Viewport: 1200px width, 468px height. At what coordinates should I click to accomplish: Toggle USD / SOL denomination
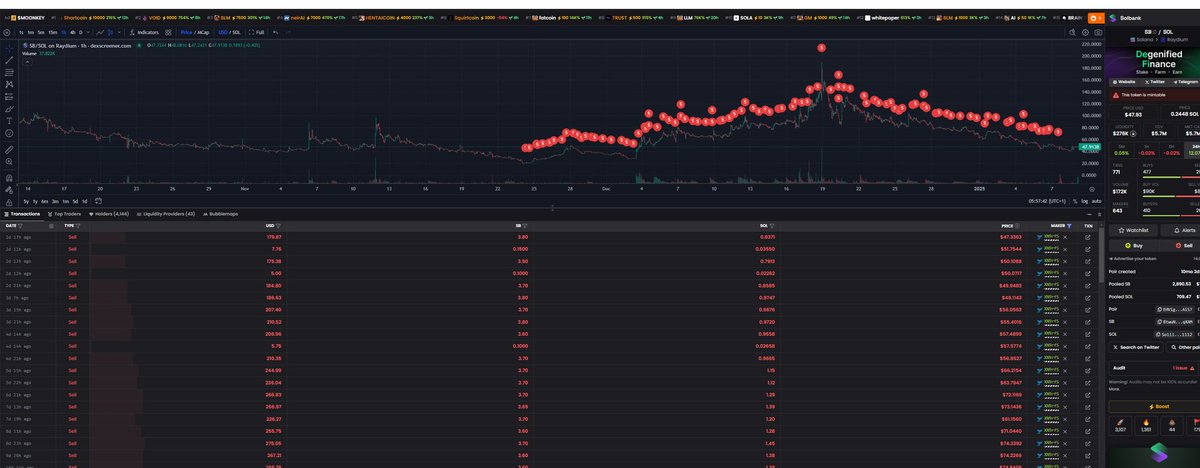click(231, 32)
